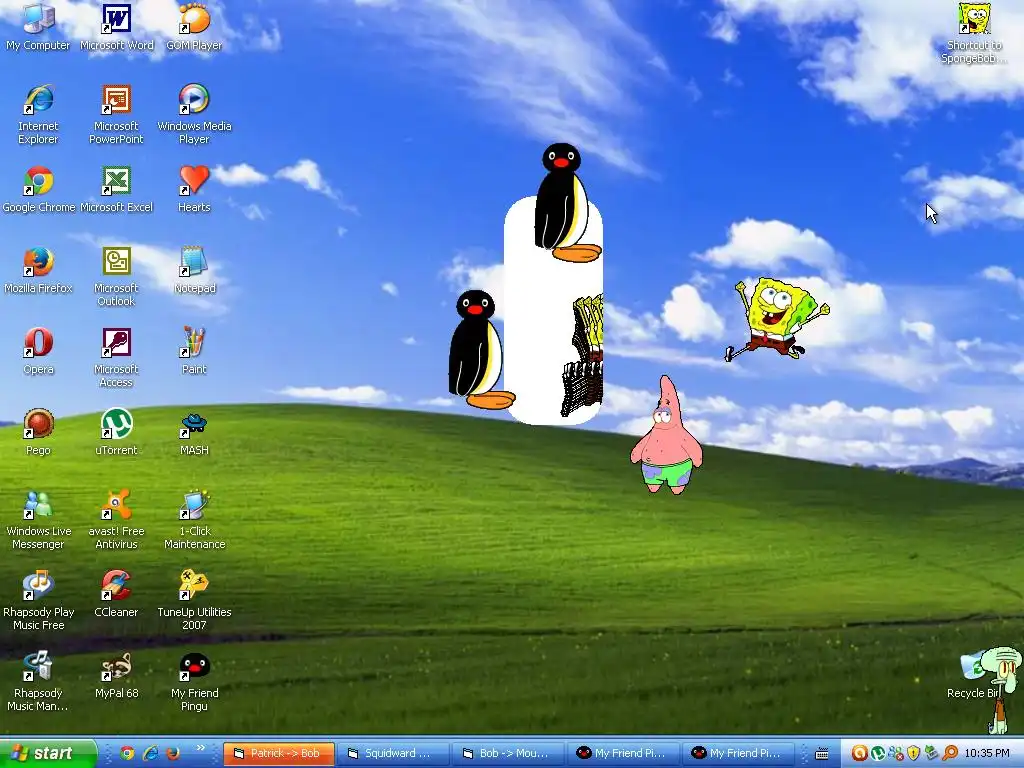Click the Windows Live Messenger icon

(x=38, y=519)
